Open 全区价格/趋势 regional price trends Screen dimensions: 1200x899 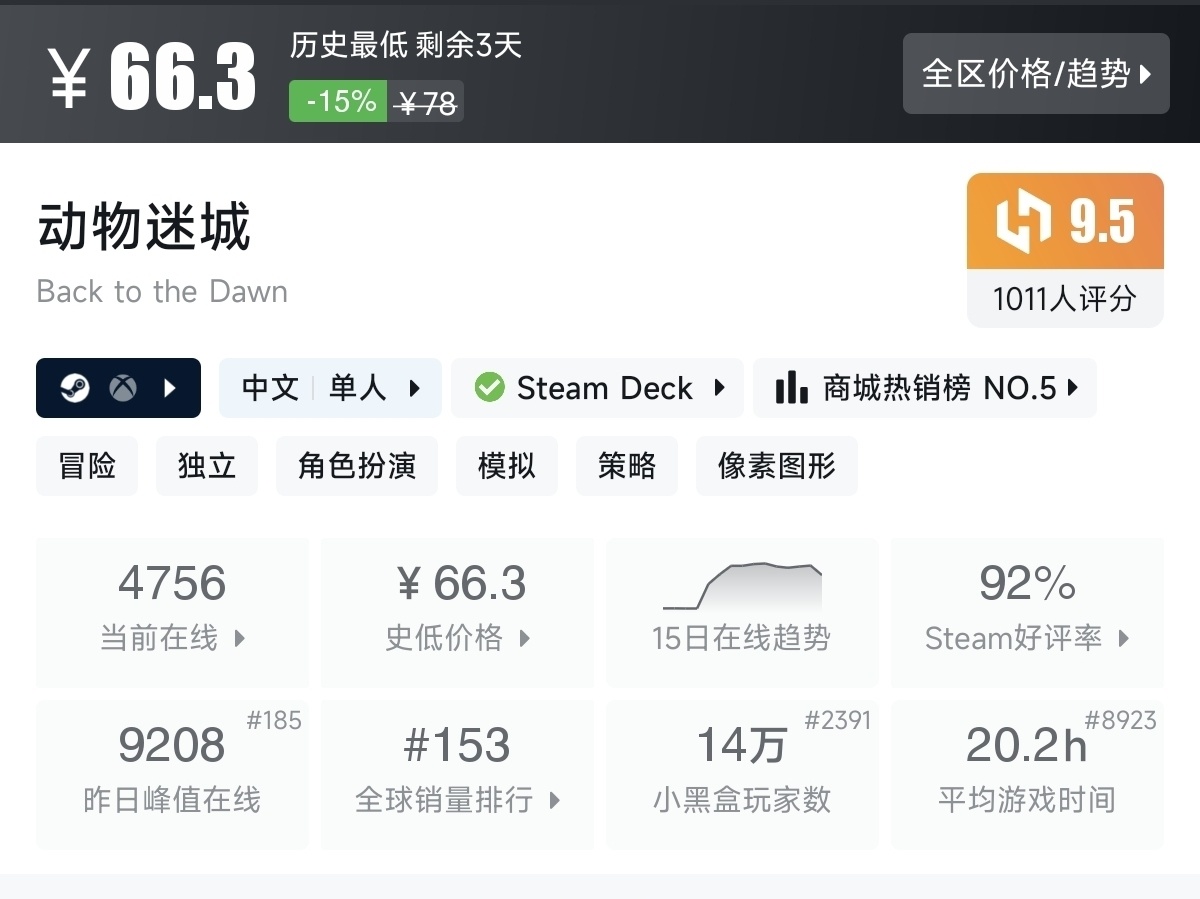click(1035, 73)
